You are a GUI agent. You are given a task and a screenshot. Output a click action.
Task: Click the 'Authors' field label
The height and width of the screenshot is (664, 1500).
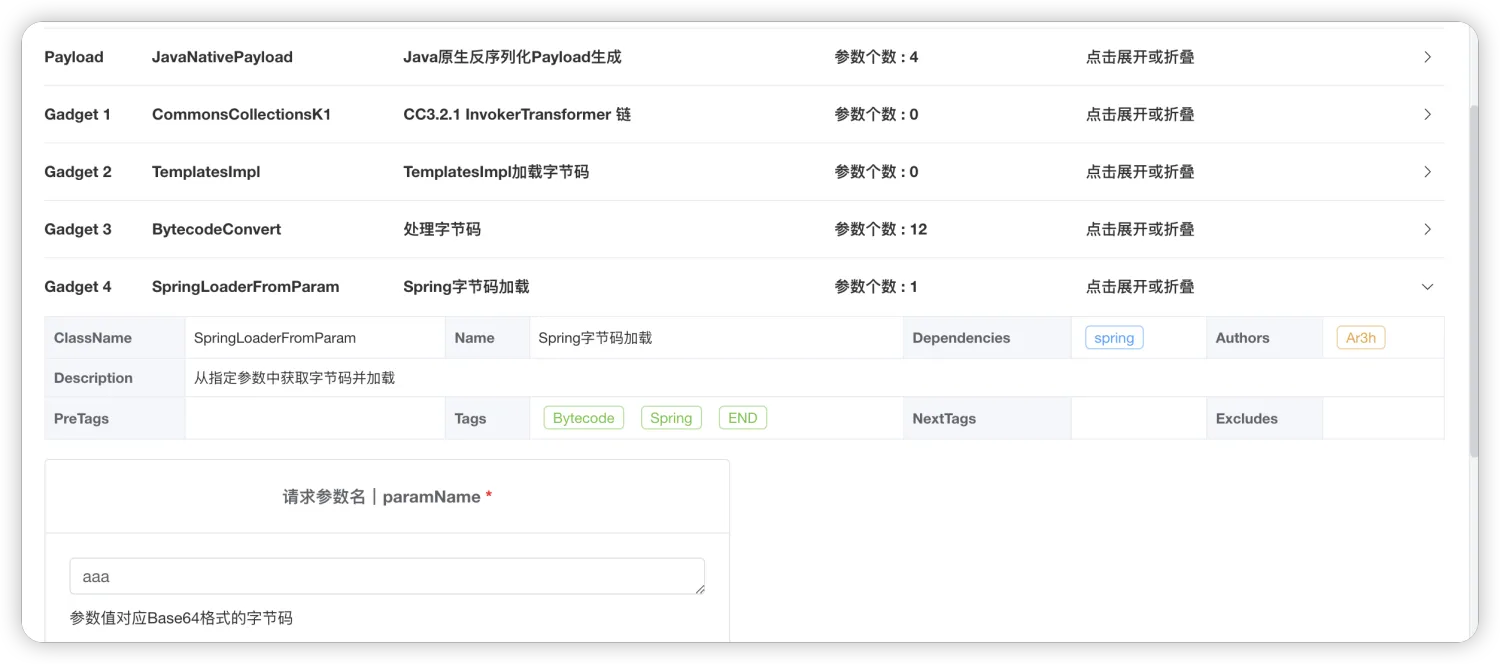1242,338
